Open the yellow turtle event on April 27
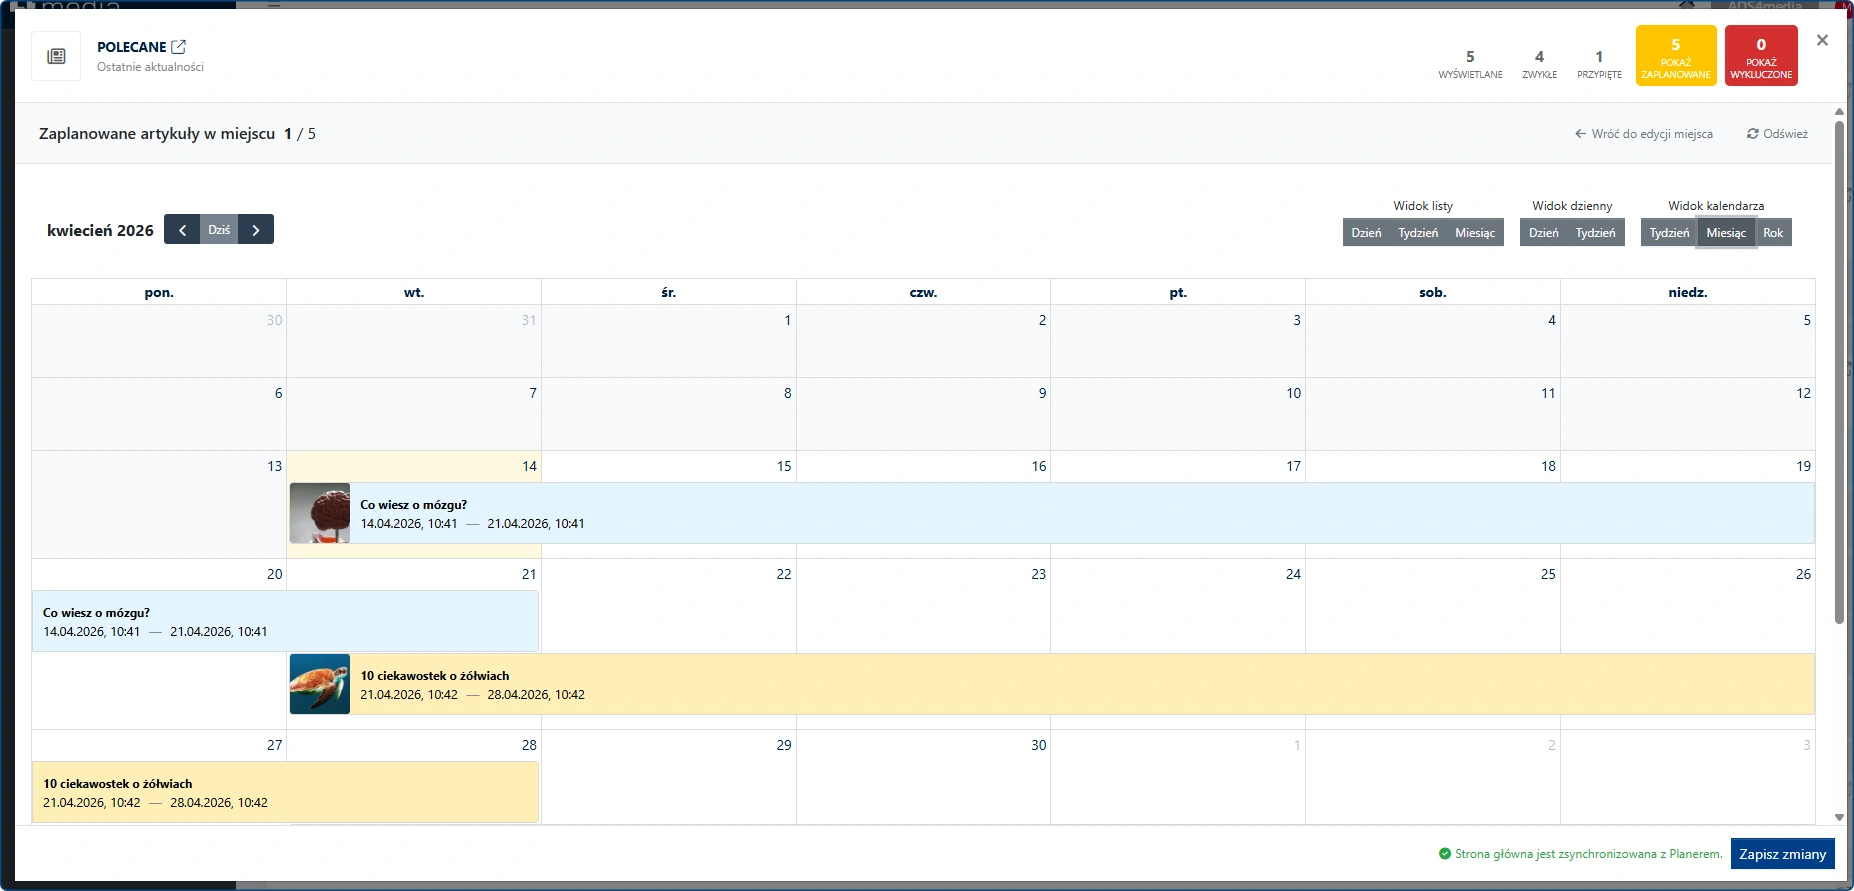The image size is (1854, 891). (x=285, y=793)
